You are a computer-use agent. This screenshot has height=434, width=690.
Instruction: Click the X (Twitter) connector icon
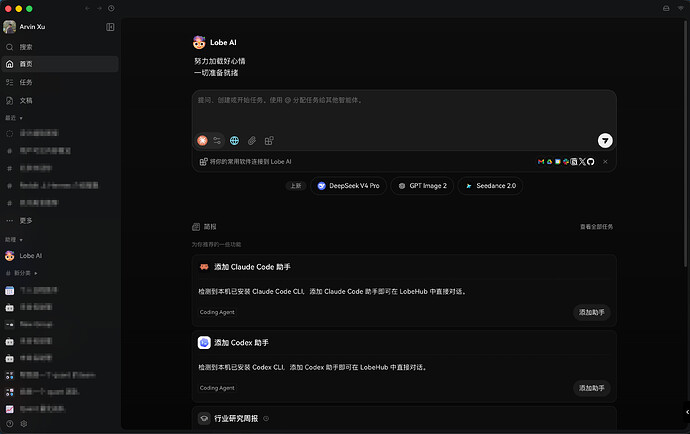582,162
